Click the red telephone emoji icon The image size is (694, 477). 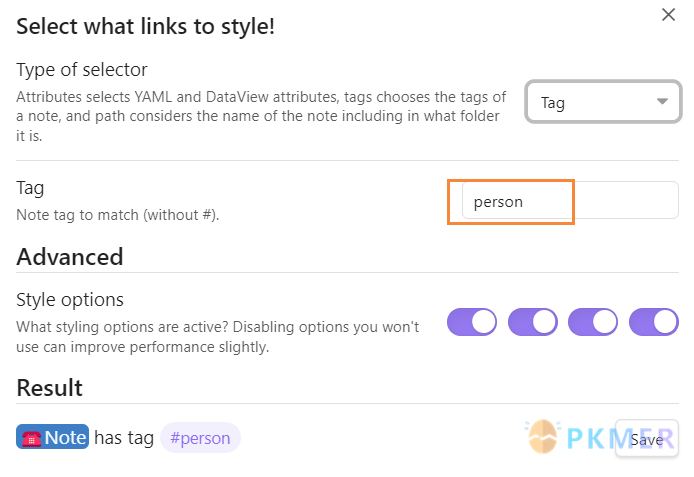click(31, 438)
